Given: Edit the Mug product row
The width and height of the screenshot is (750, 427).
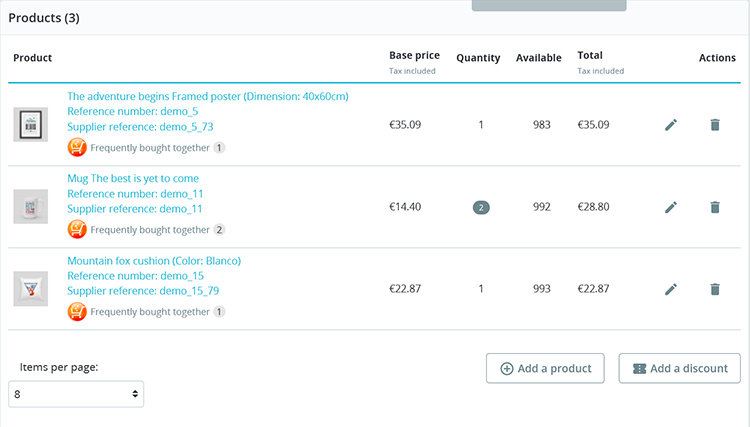Looking at the screenshot, I should [671, 207].
